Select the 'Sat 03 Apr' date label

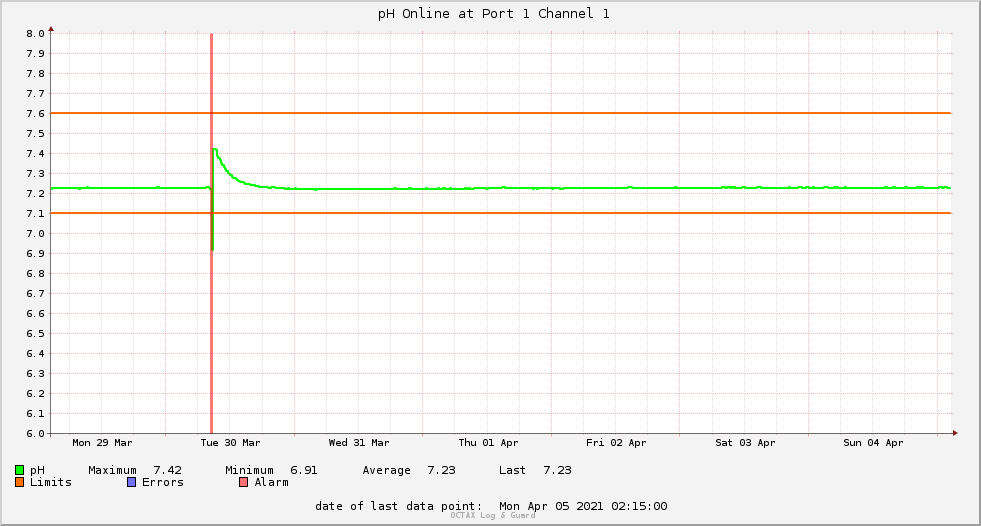[x=745, y=443]
